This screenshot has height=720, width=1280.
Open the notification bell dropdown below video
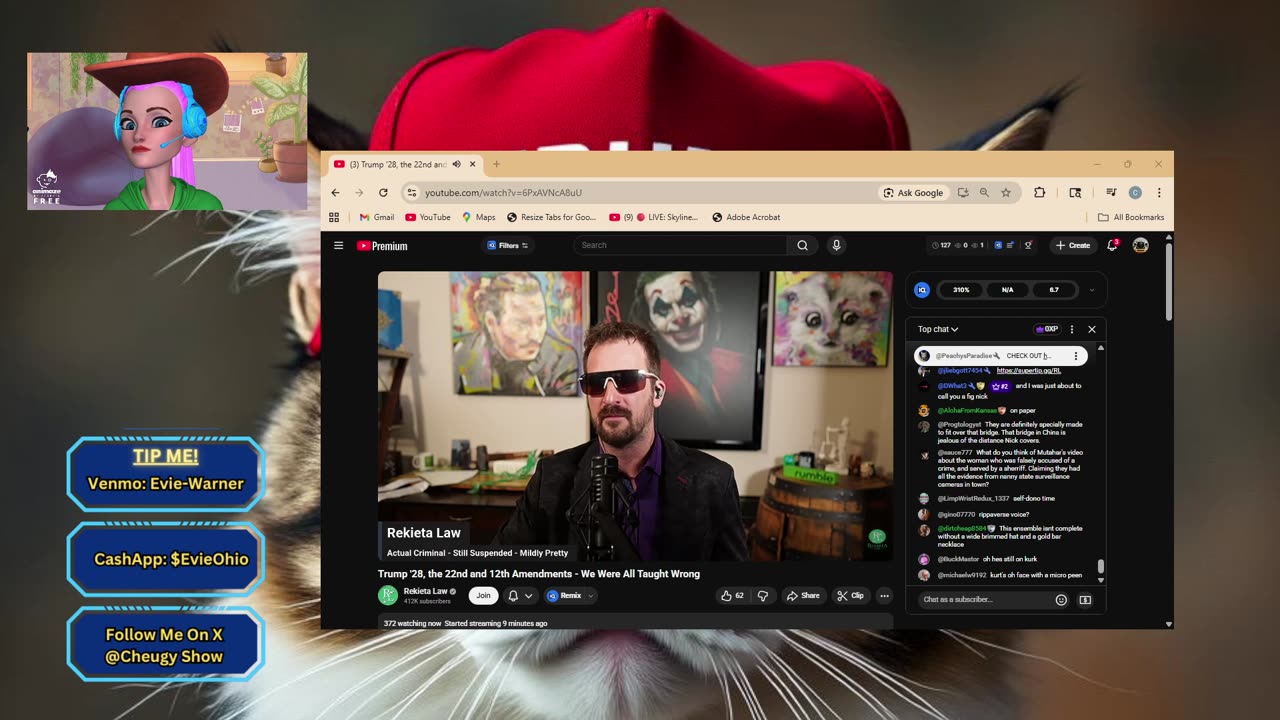pos(520,595)
